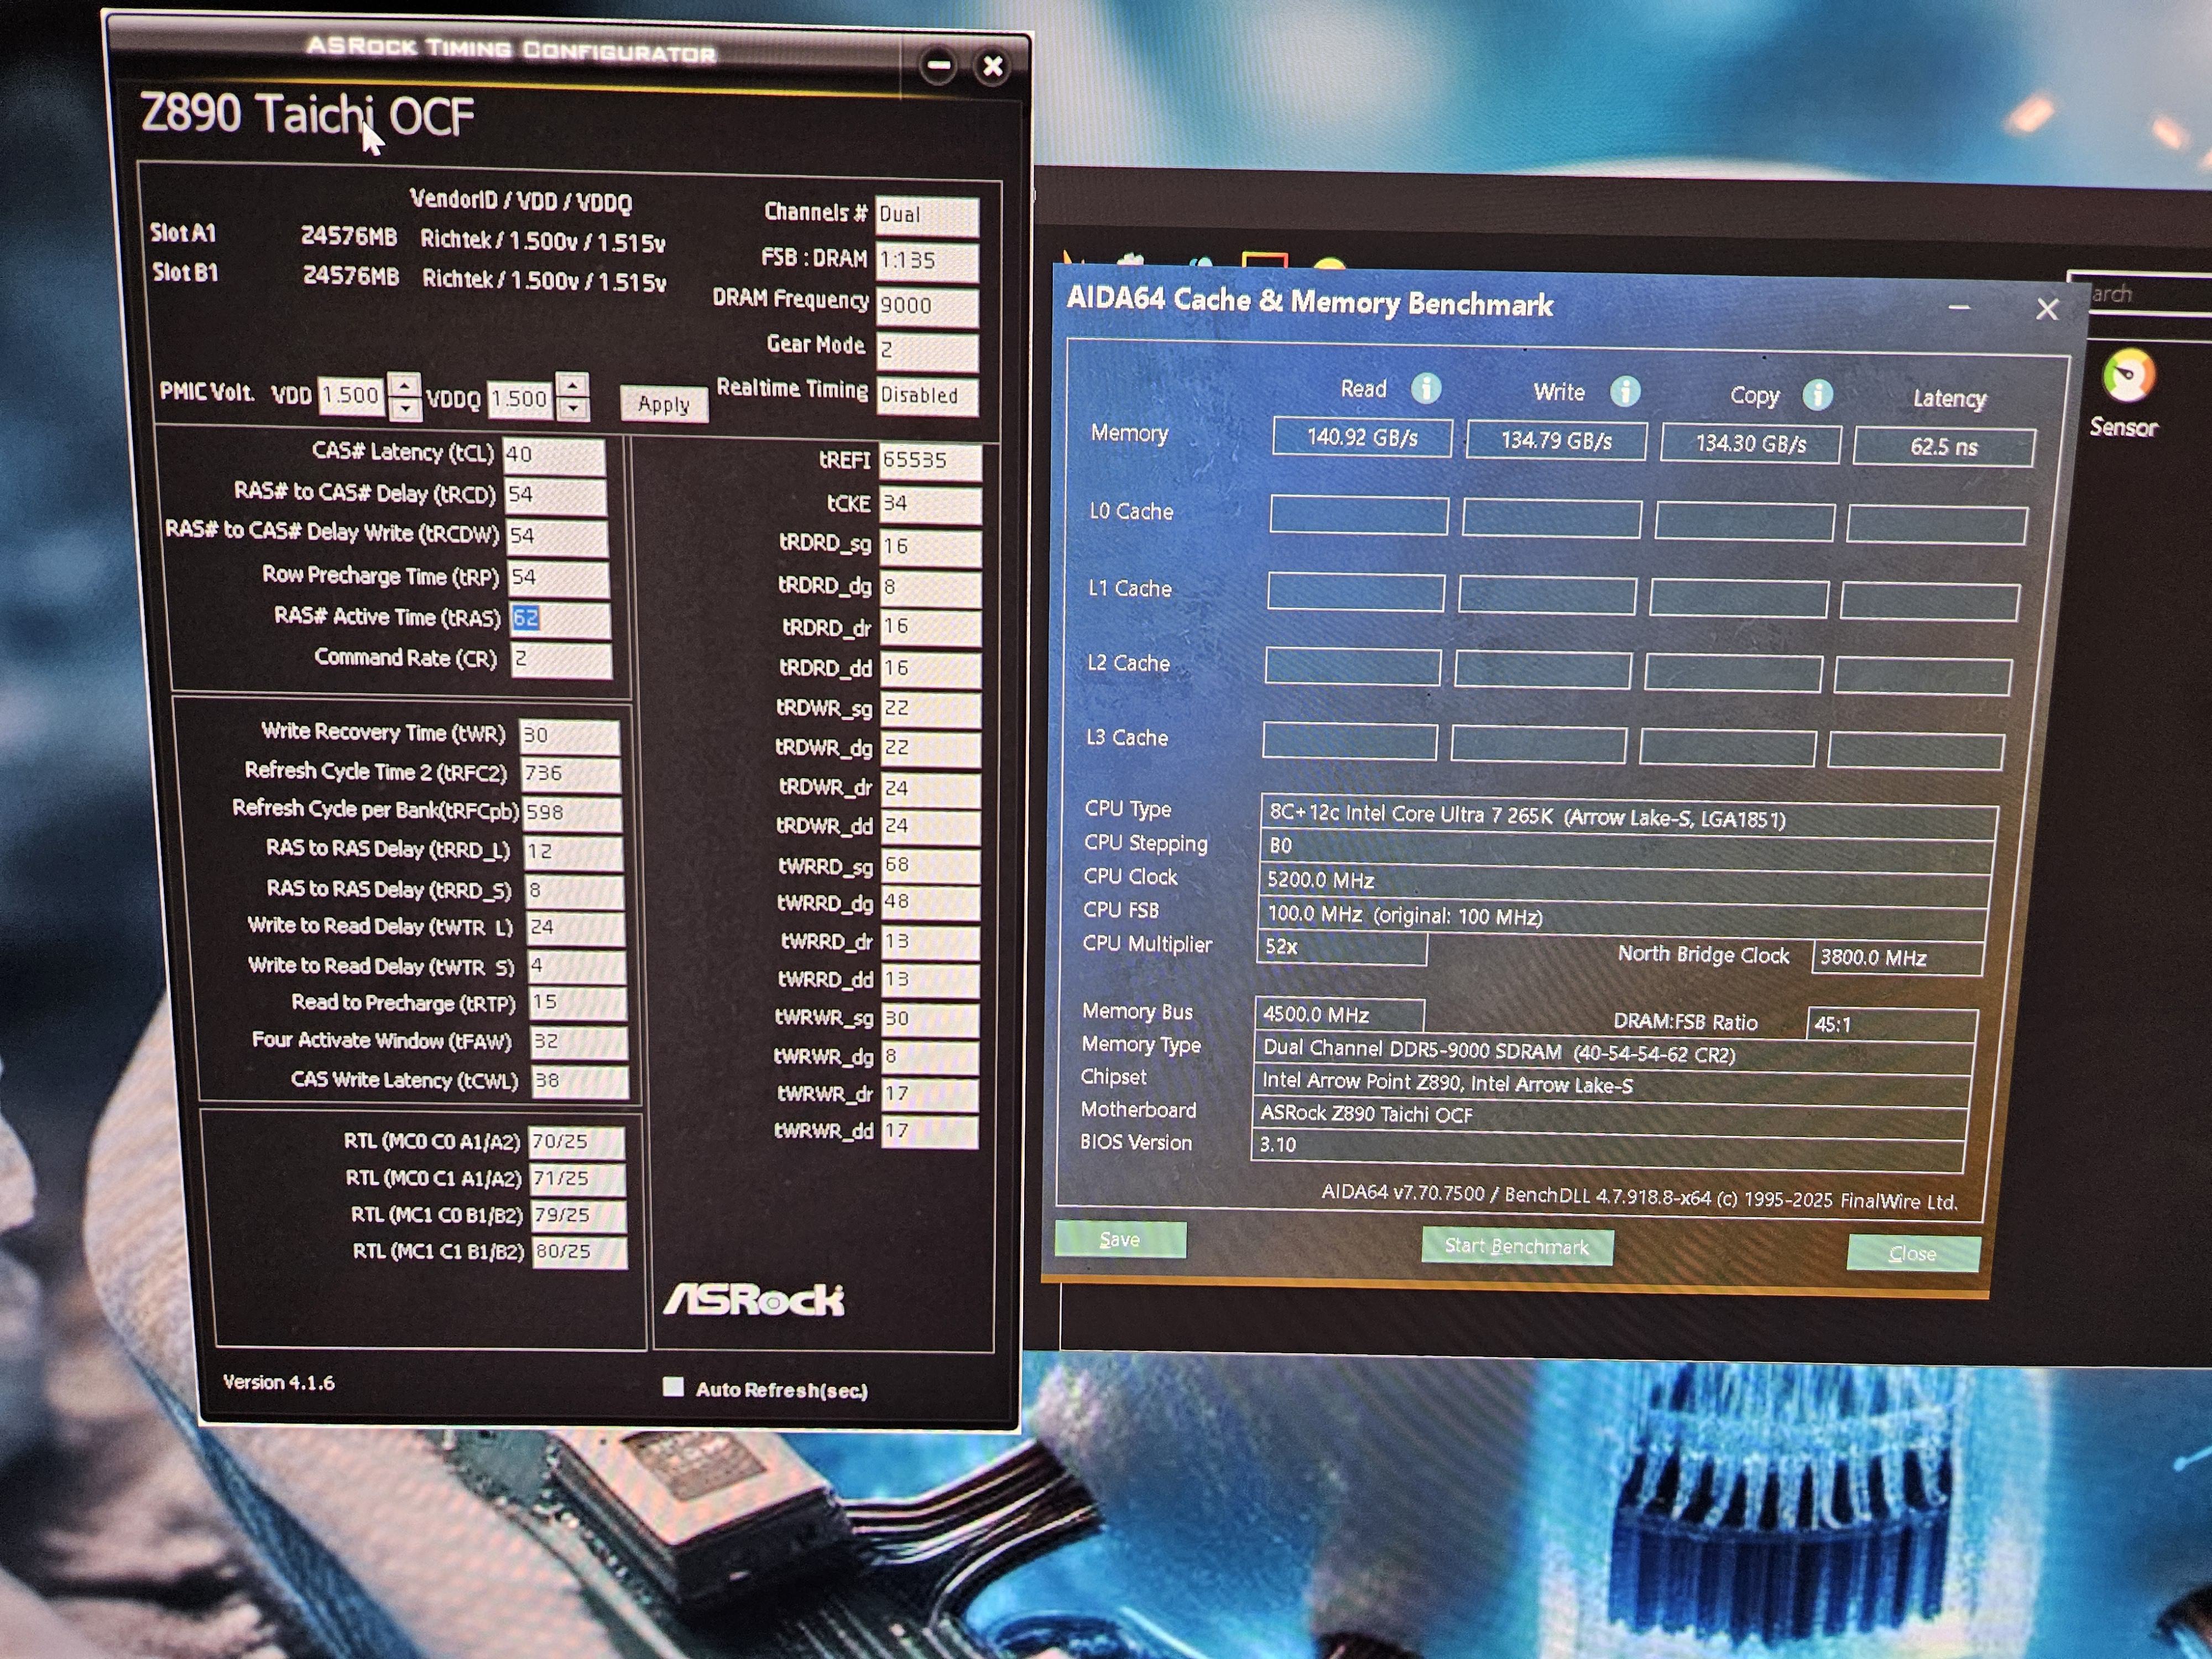The height and width of the screenshot is (1659, 2212).
Task: Increase PMIC VDD voltage with the up arrow
Action: click(x=404, y=385)
